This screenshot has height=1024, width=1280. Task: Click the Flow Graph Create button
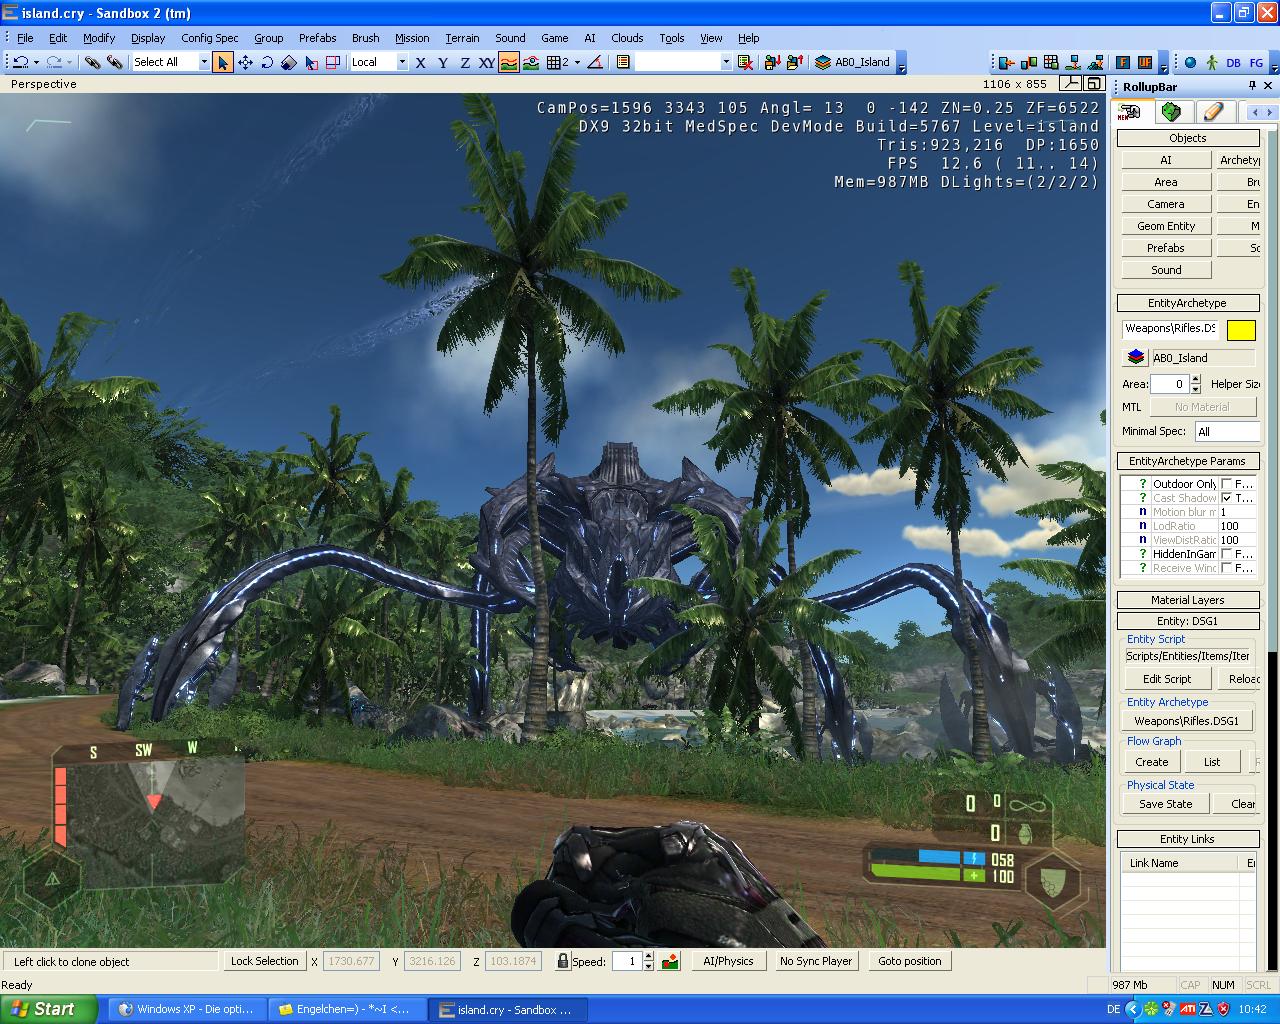[1151, 762]
